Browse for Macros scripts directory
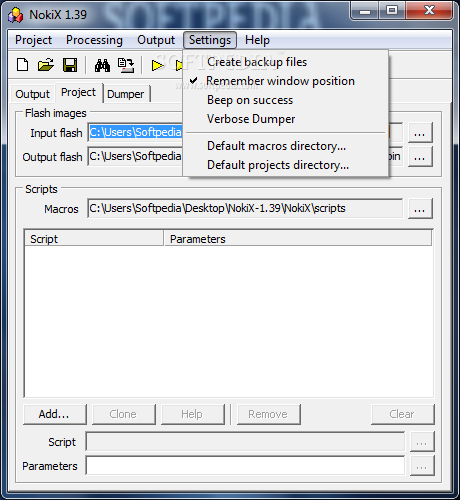Screen dimensions: 460x500 (x=420, y=209)
